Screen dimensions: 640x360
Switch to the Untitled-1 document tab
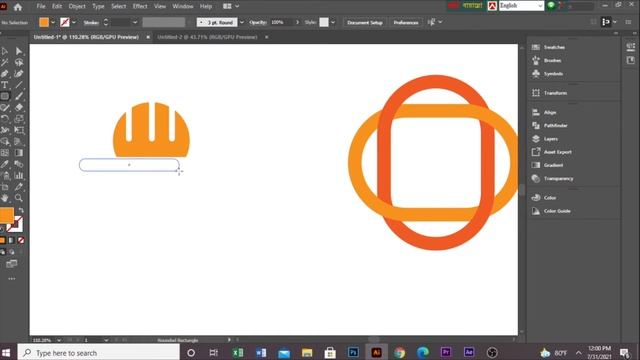[86, 37]
